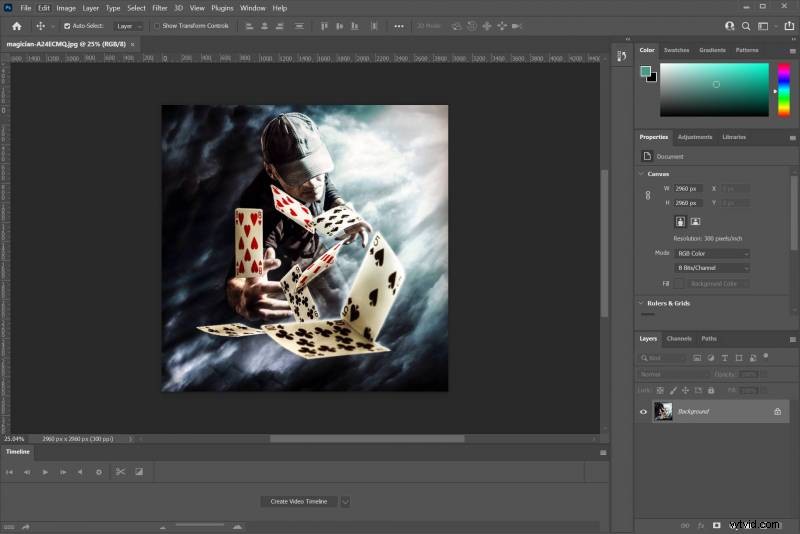Open the Plugins menu
This screenshot has width=800, height=534.
tap(222, 8)
